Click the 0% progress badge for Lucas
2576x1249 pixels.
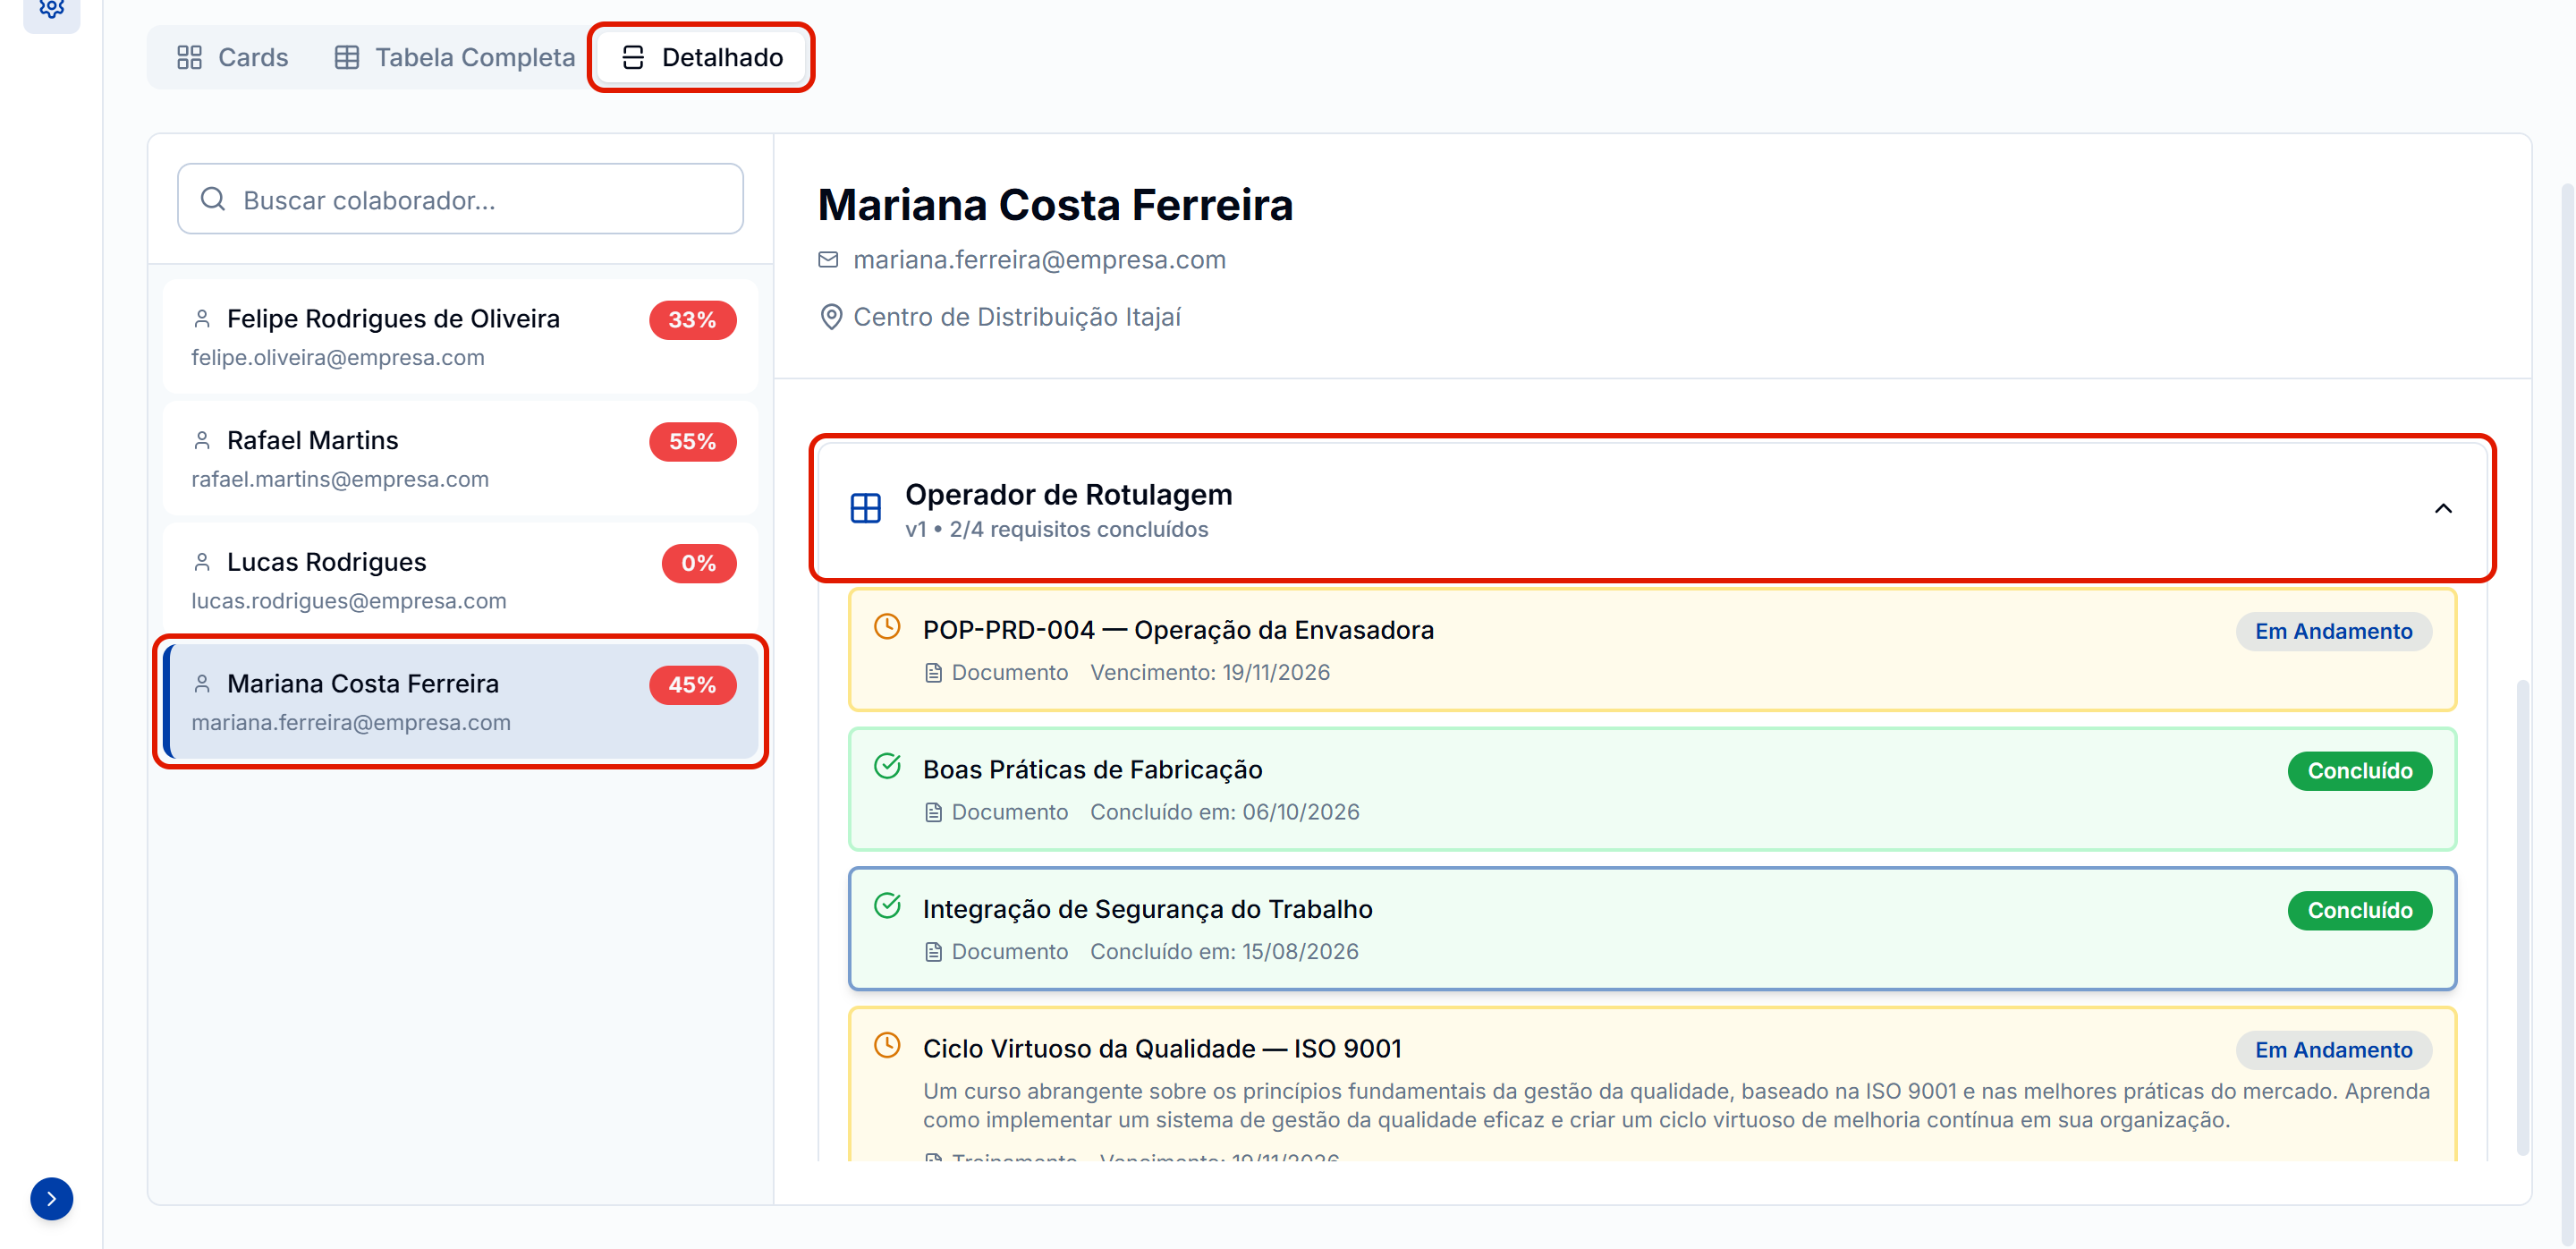click(699, 564)
